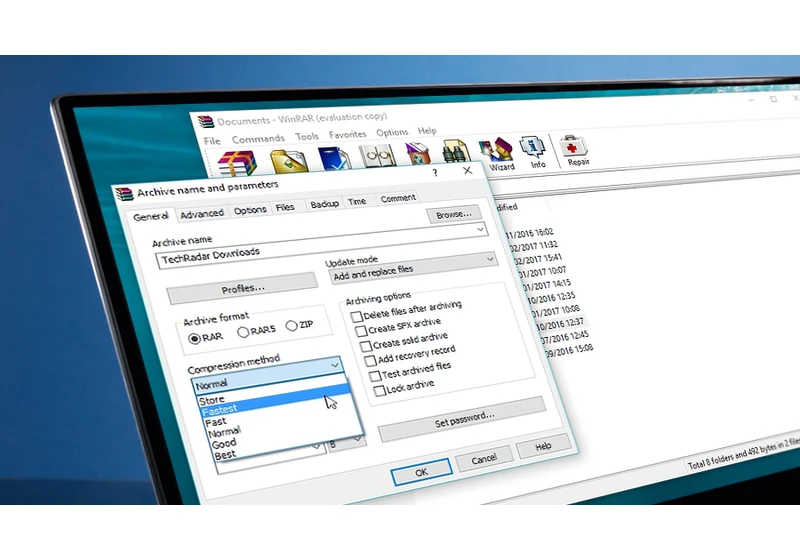Click the Add toolbar icon in WinRAR

point(236,163)
